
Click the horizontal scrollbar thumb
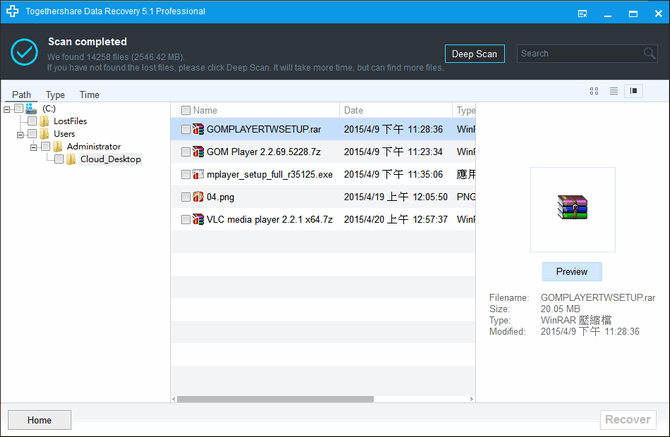pos(275,399)
